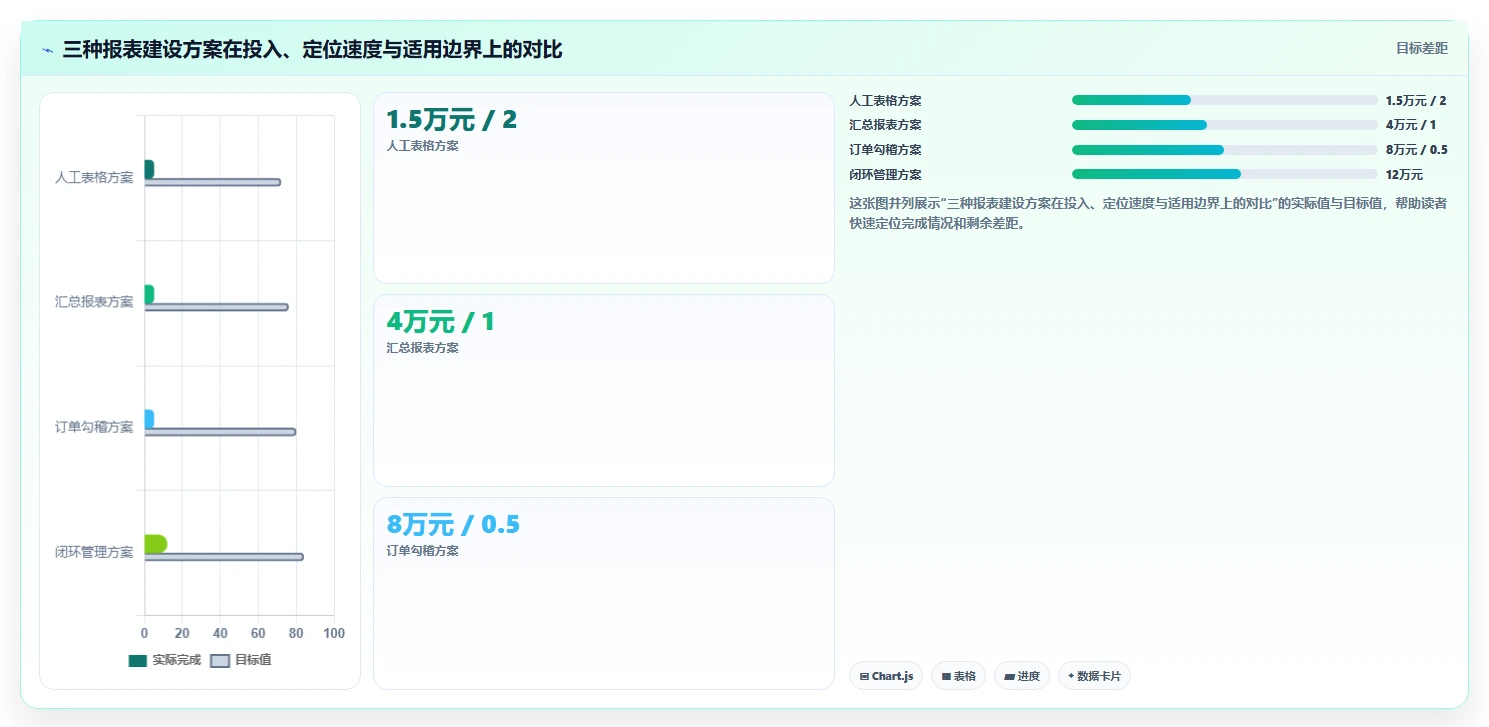Click the 汇总报表方案 chart axis label

pyautogui.click(x=94, y=302)
